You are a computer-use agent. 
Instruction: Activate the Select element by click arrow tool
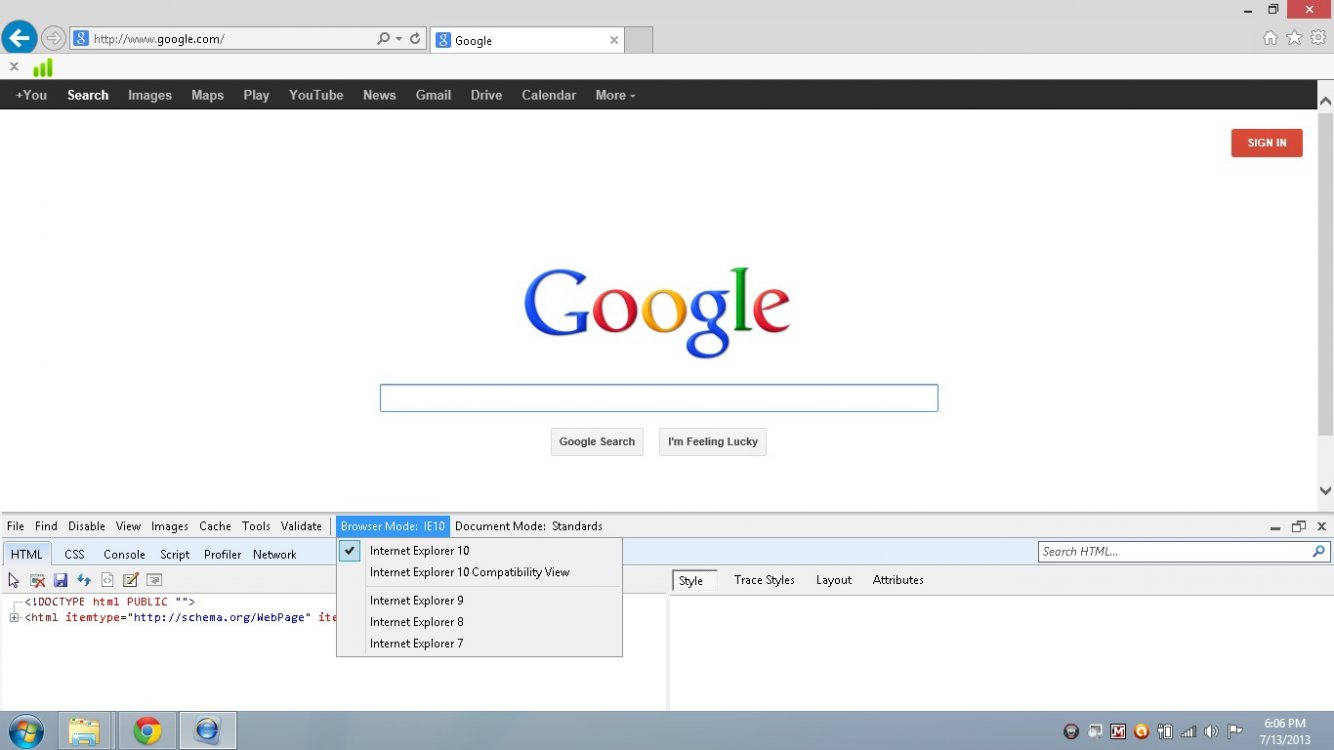[13, 580]
